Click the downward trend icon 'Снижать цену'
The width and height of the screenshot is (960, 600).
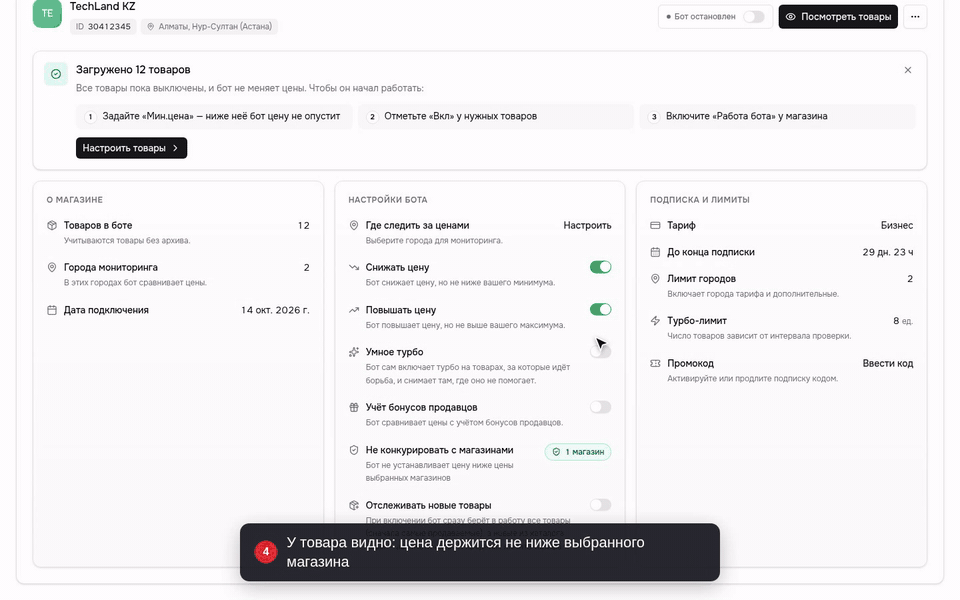pyautogui.click(x=354, y=268)
